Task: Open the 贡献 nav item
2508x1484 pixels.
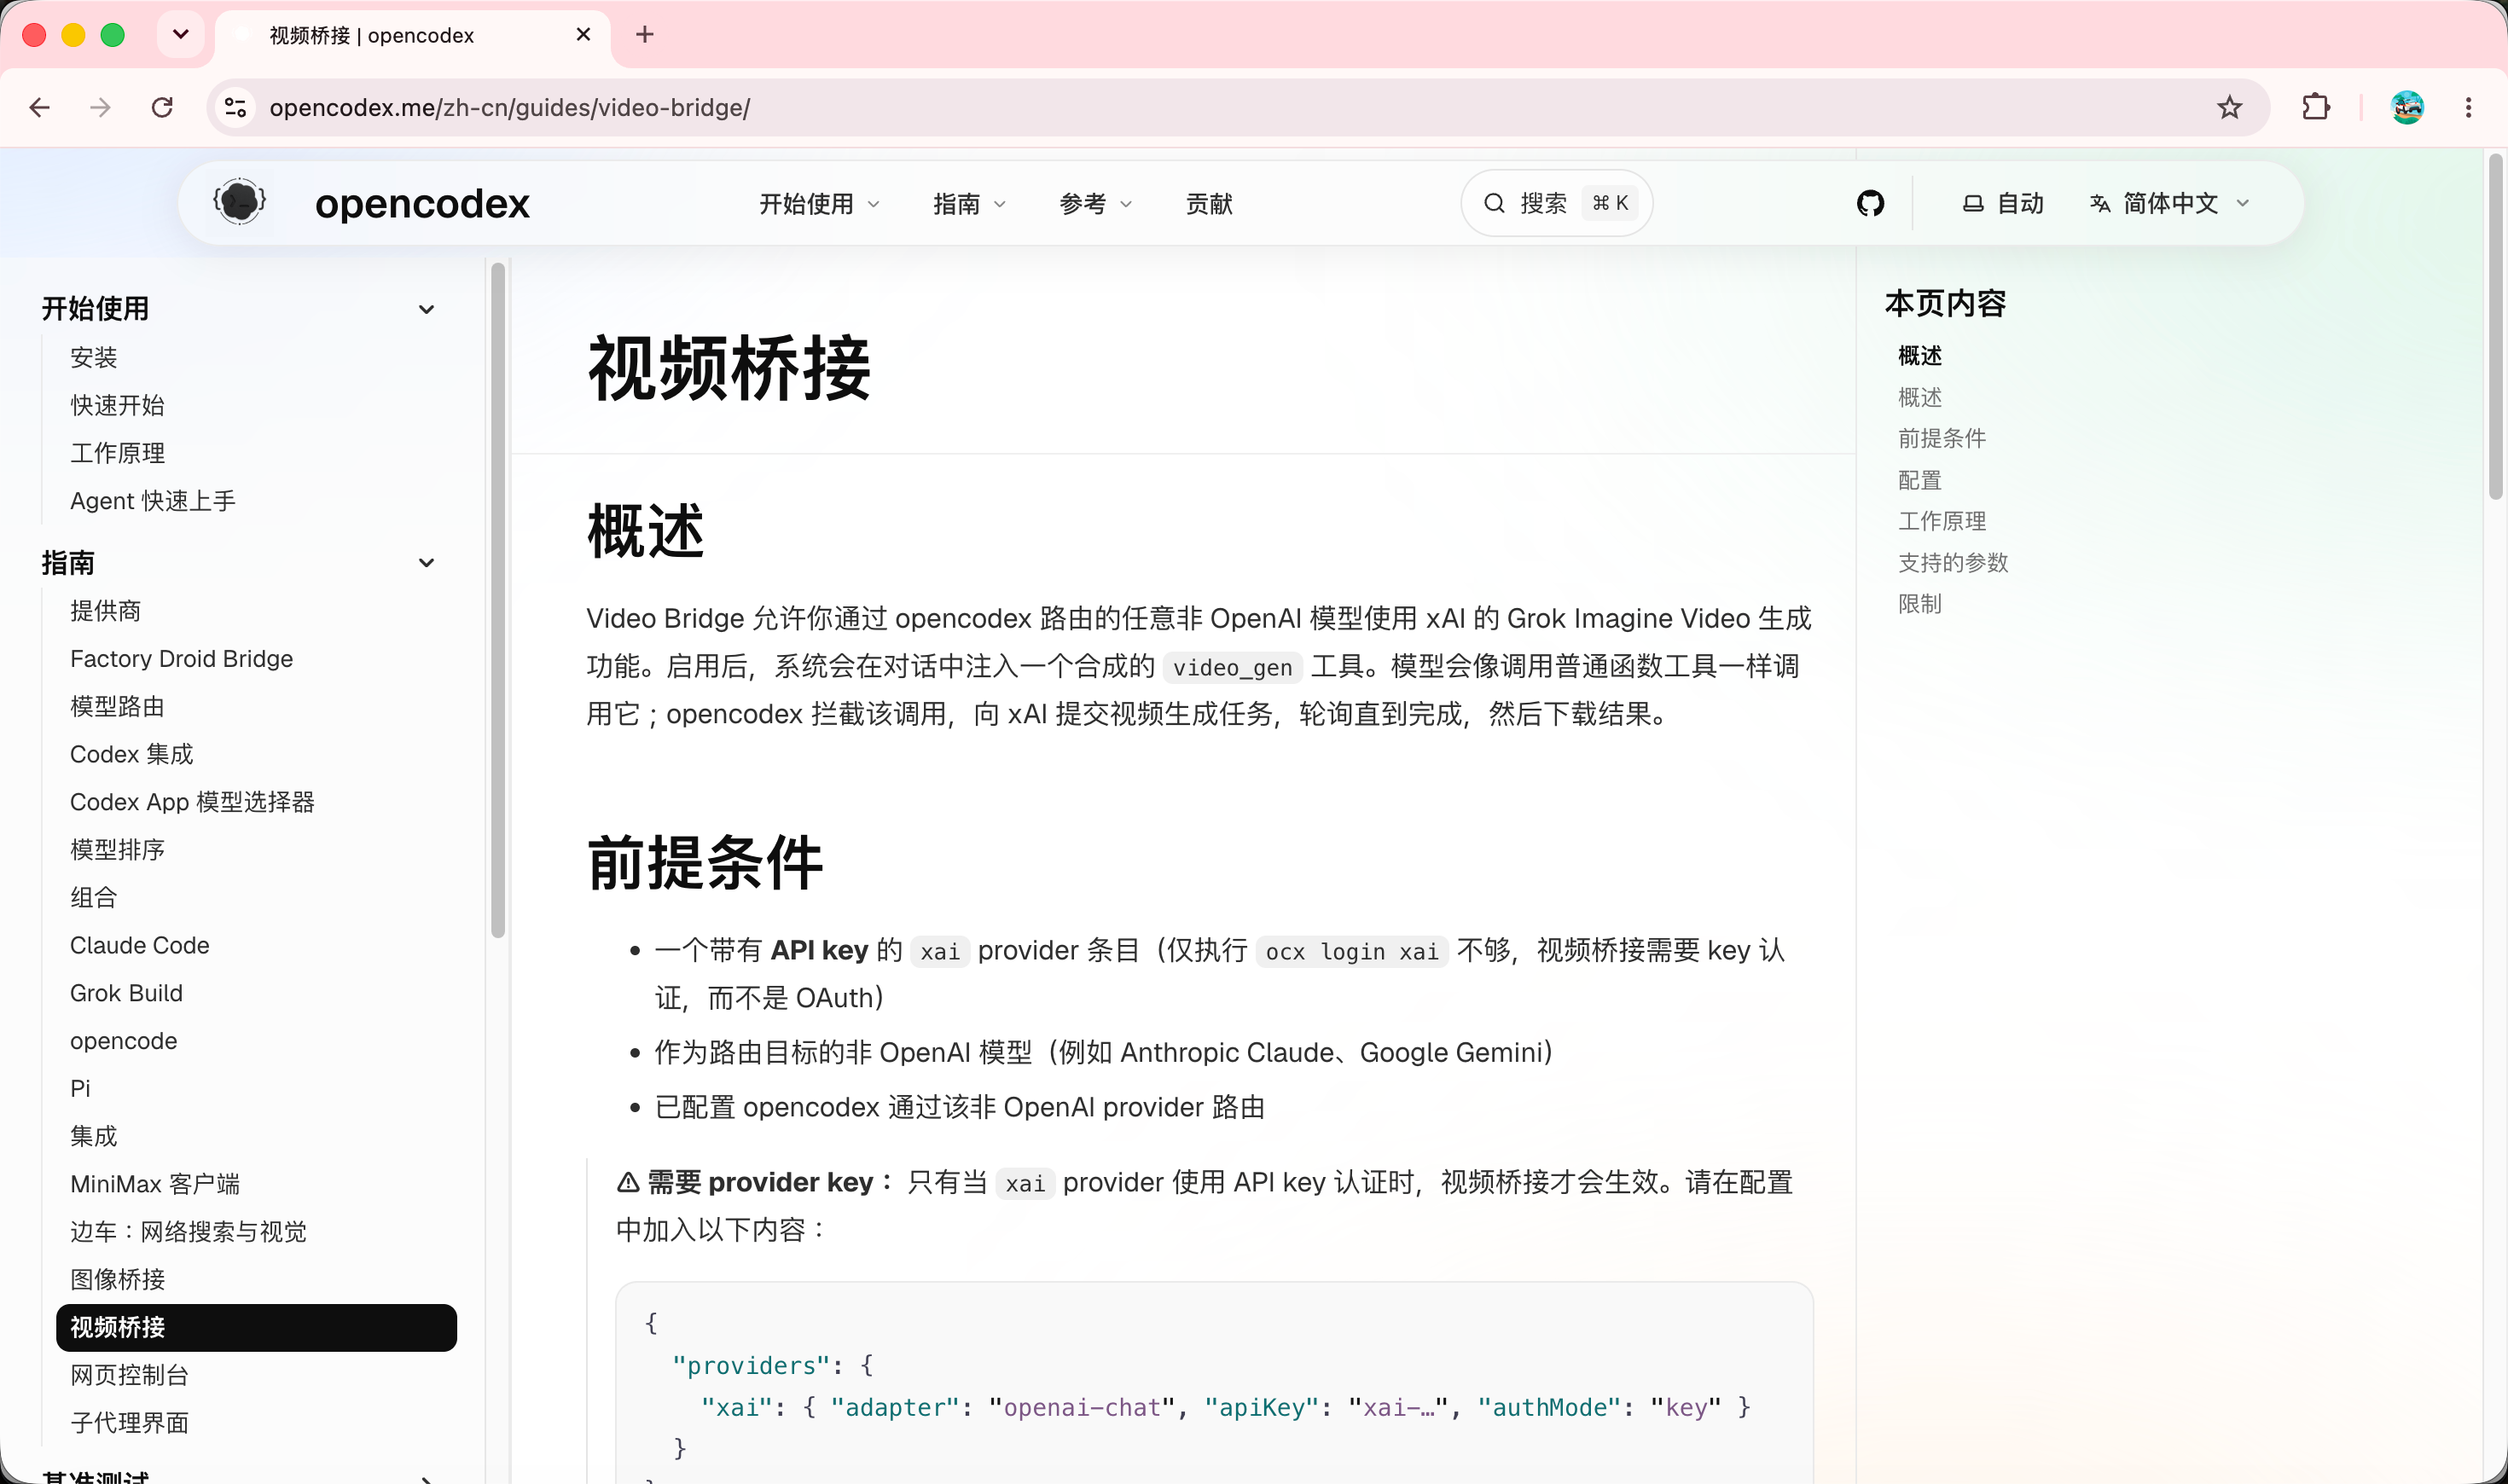Action: 1209,204
